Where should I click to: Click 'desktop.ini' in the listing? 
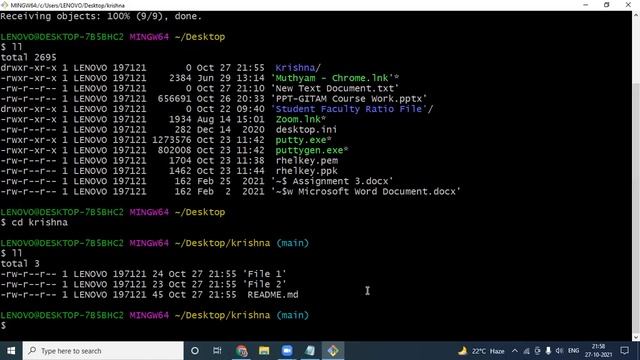coord(306,130)
